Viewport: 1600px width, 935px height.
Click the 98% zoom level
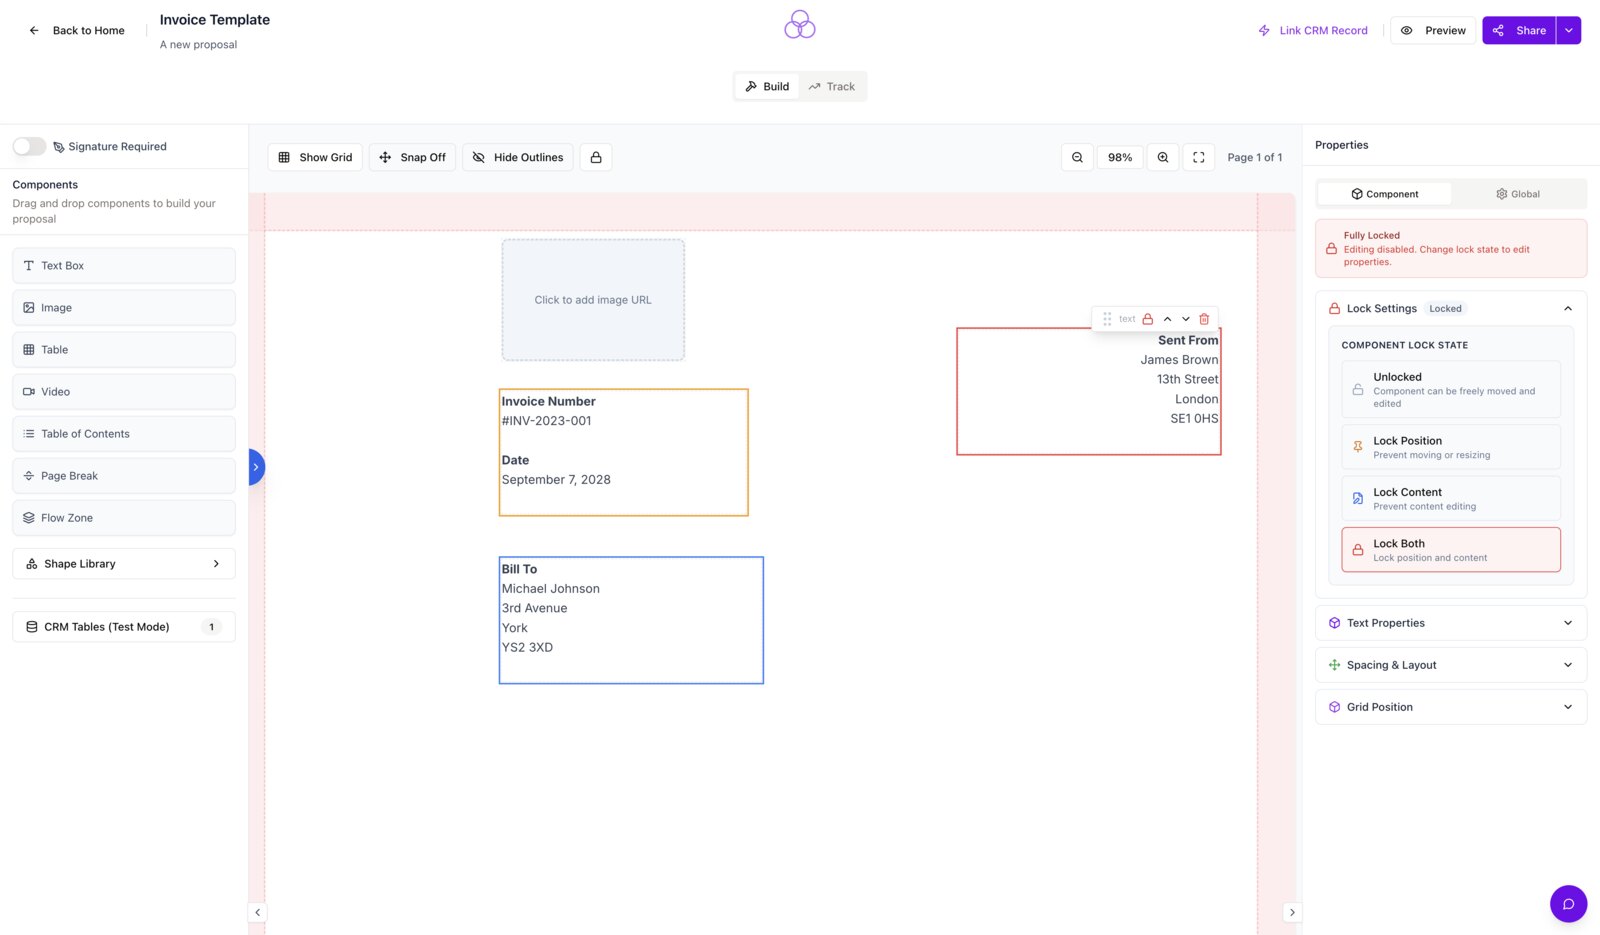(x=1120, y=158)
